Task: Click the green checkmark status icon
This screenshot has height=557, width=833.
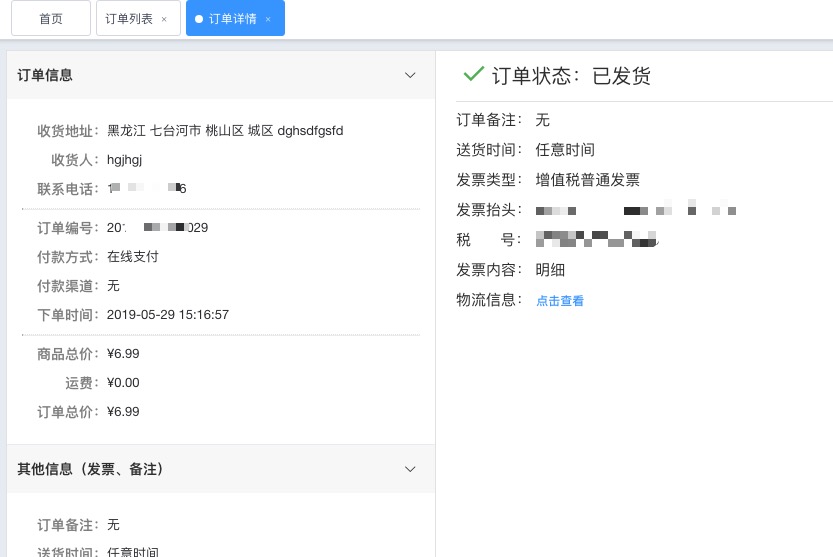Action: (x=473, y=75)
